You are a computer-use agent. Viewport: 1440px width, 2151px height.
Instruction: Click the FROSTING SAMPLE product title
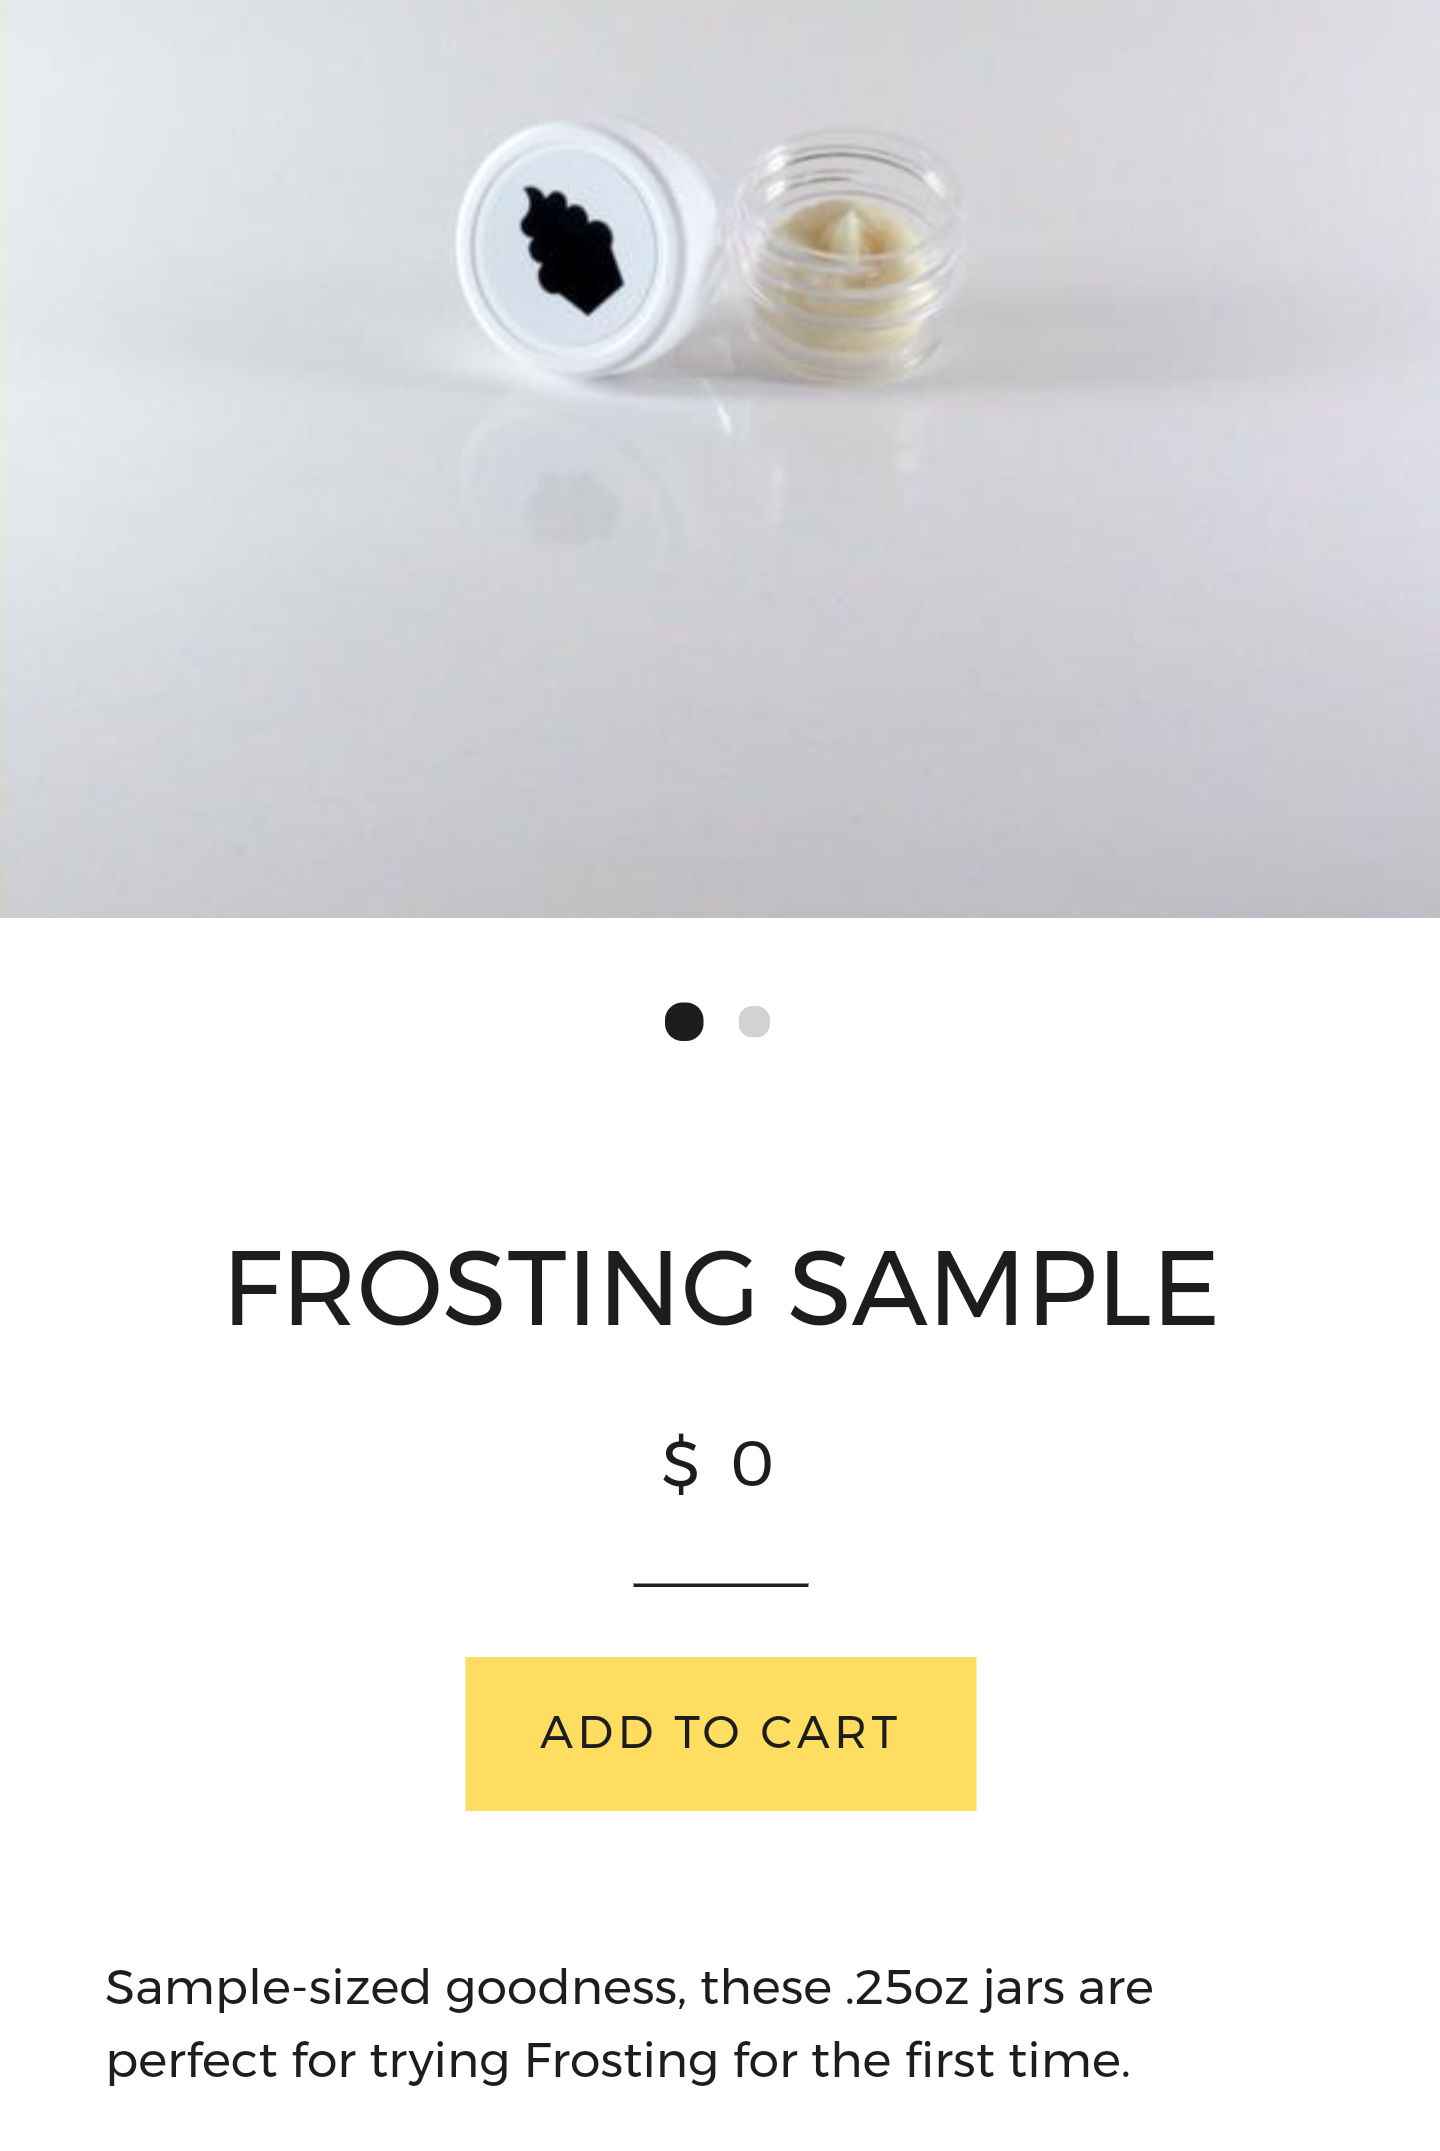pos(720,1288)
